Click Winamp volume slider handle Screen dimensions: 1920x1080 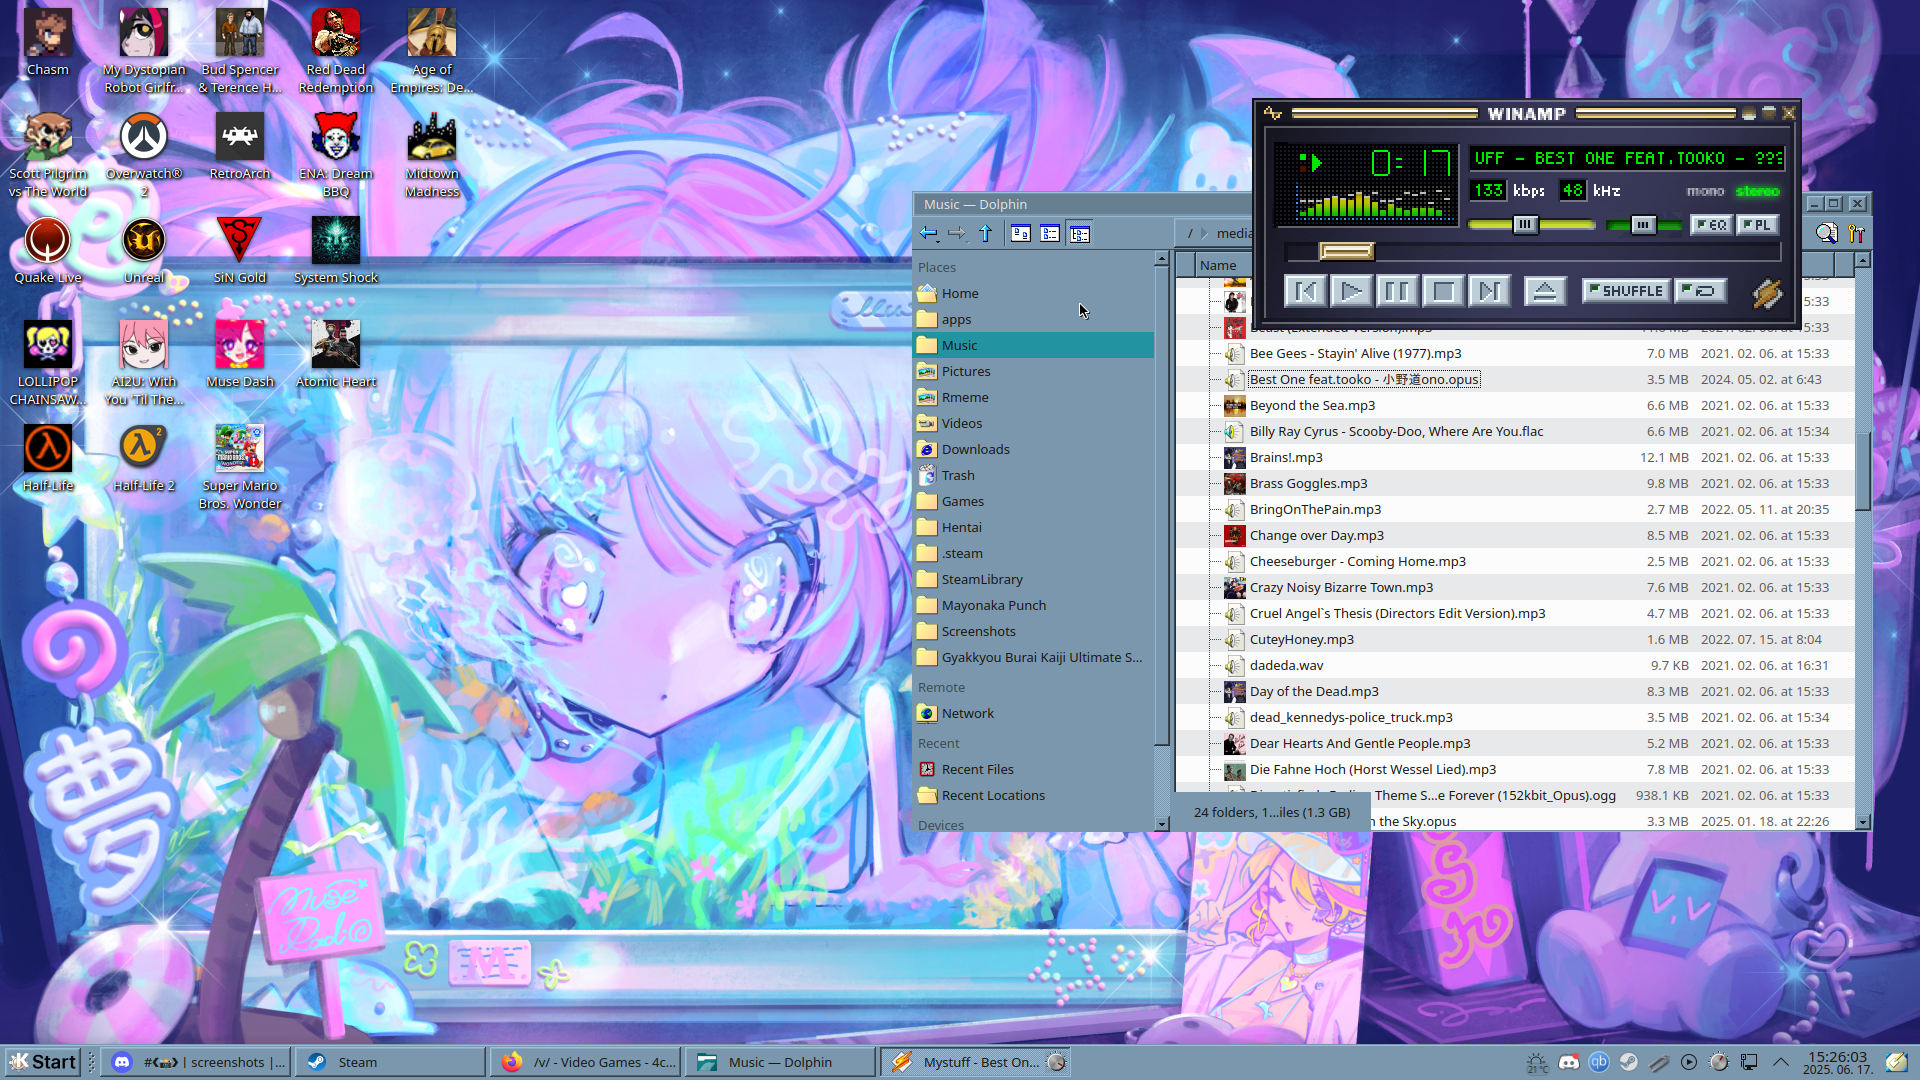1525,225
